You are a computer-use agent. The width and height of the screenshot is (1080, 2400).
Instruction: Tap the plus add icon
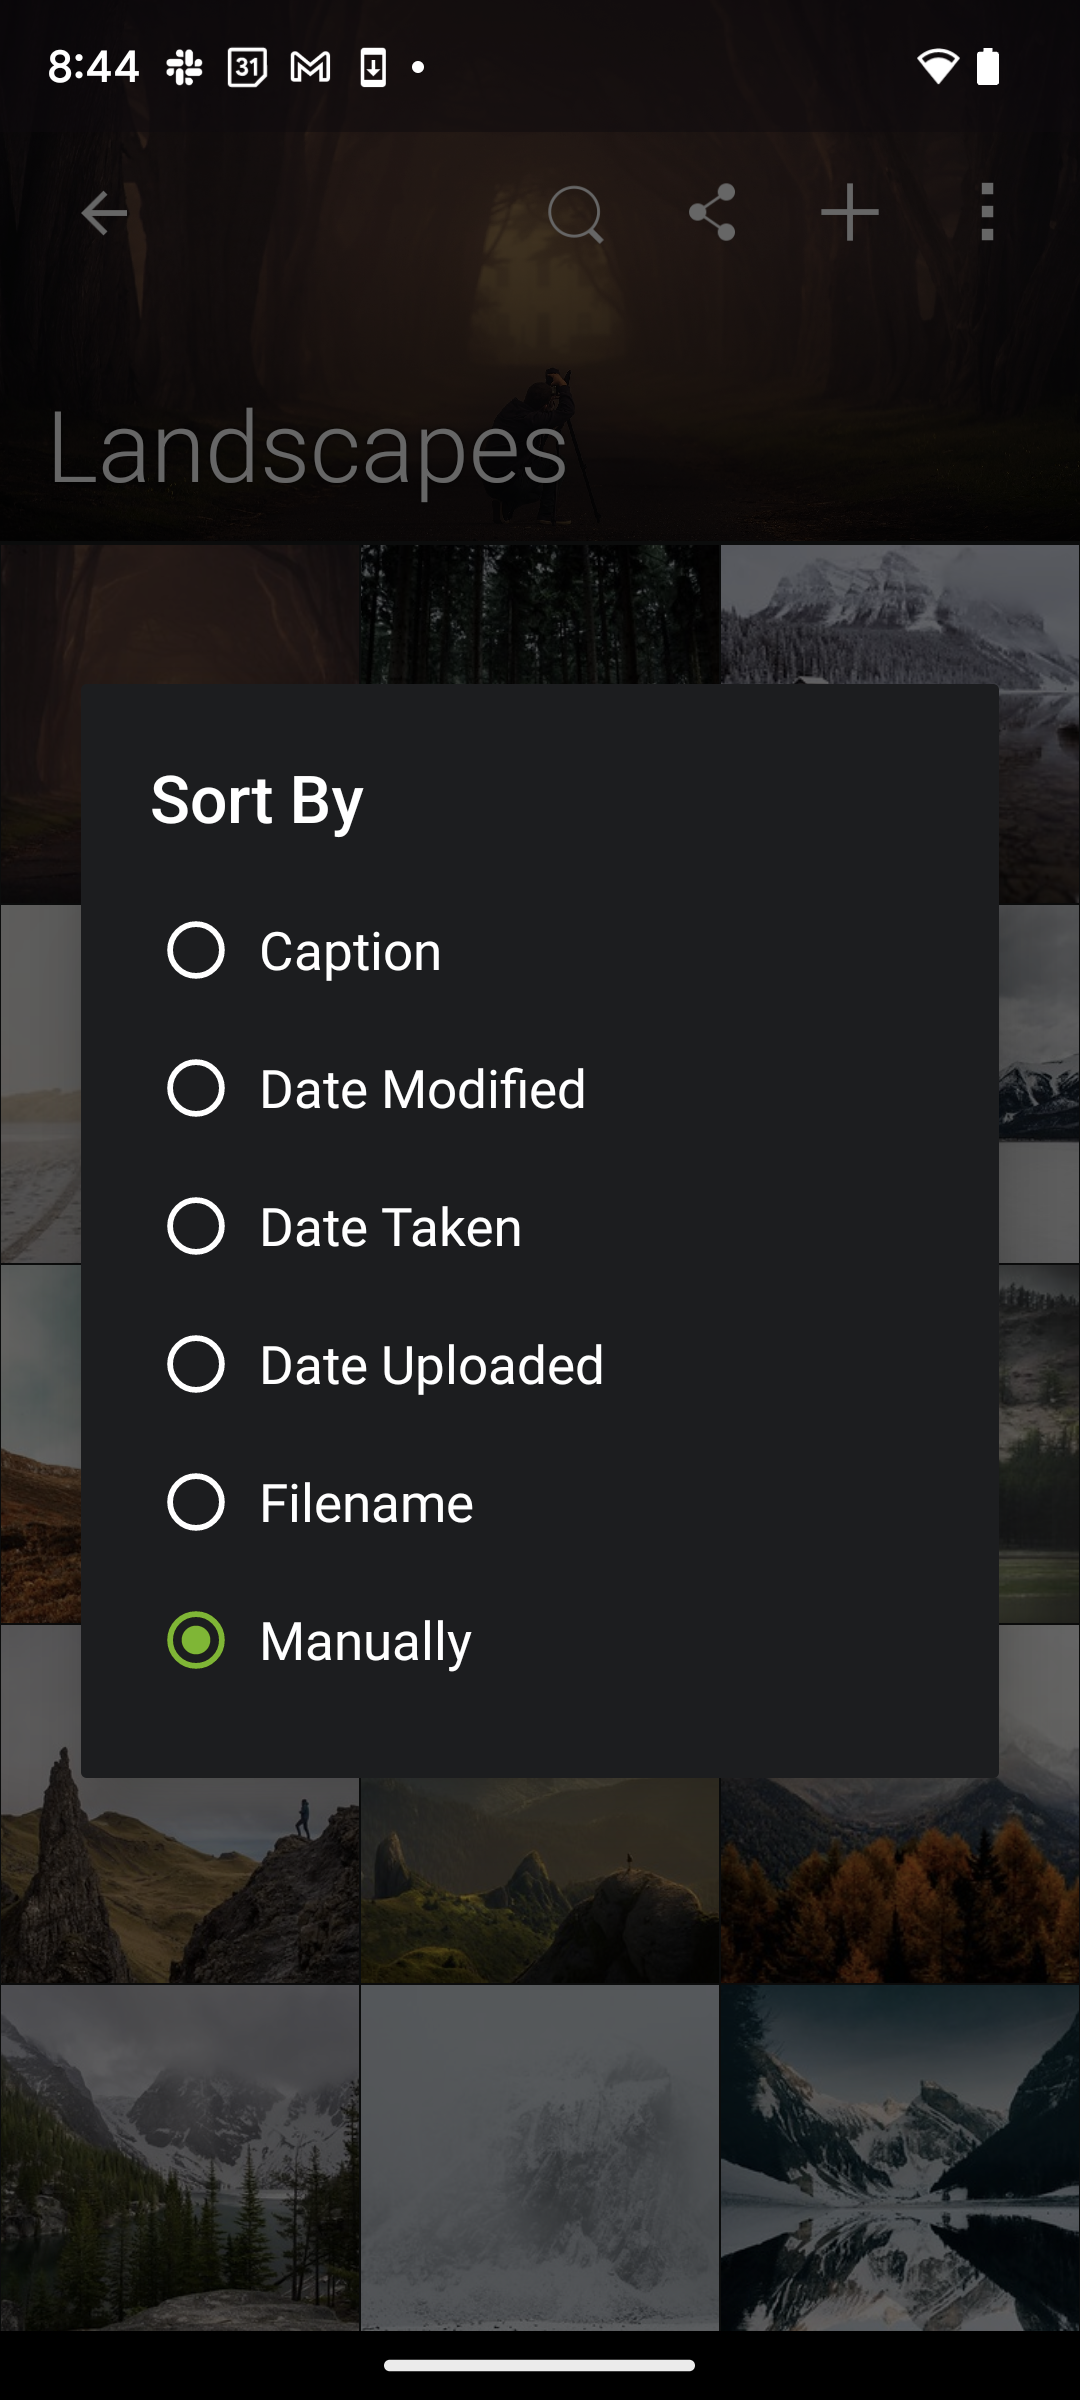pos(850,212)
